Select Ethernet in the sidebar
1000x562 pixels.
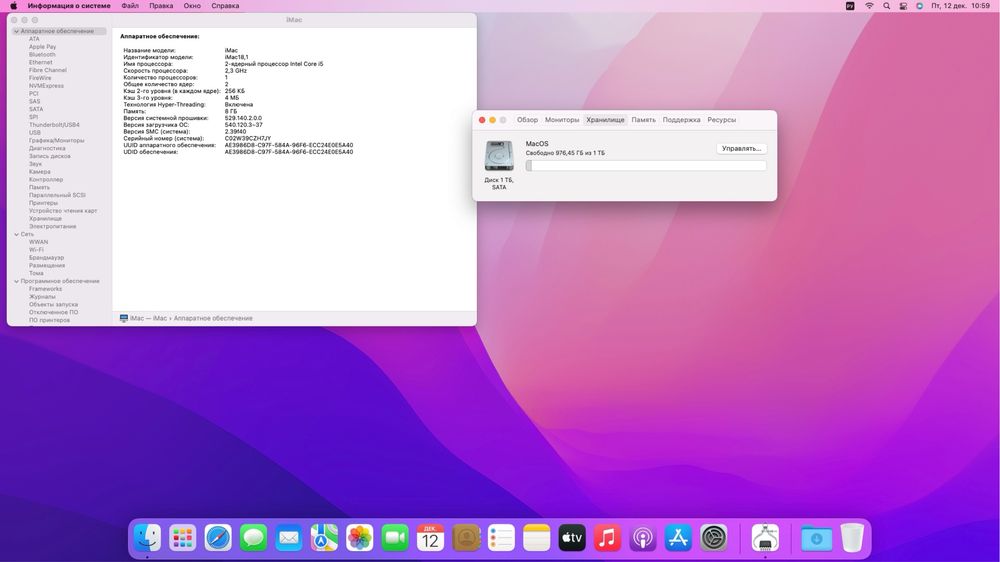[41, 63]
